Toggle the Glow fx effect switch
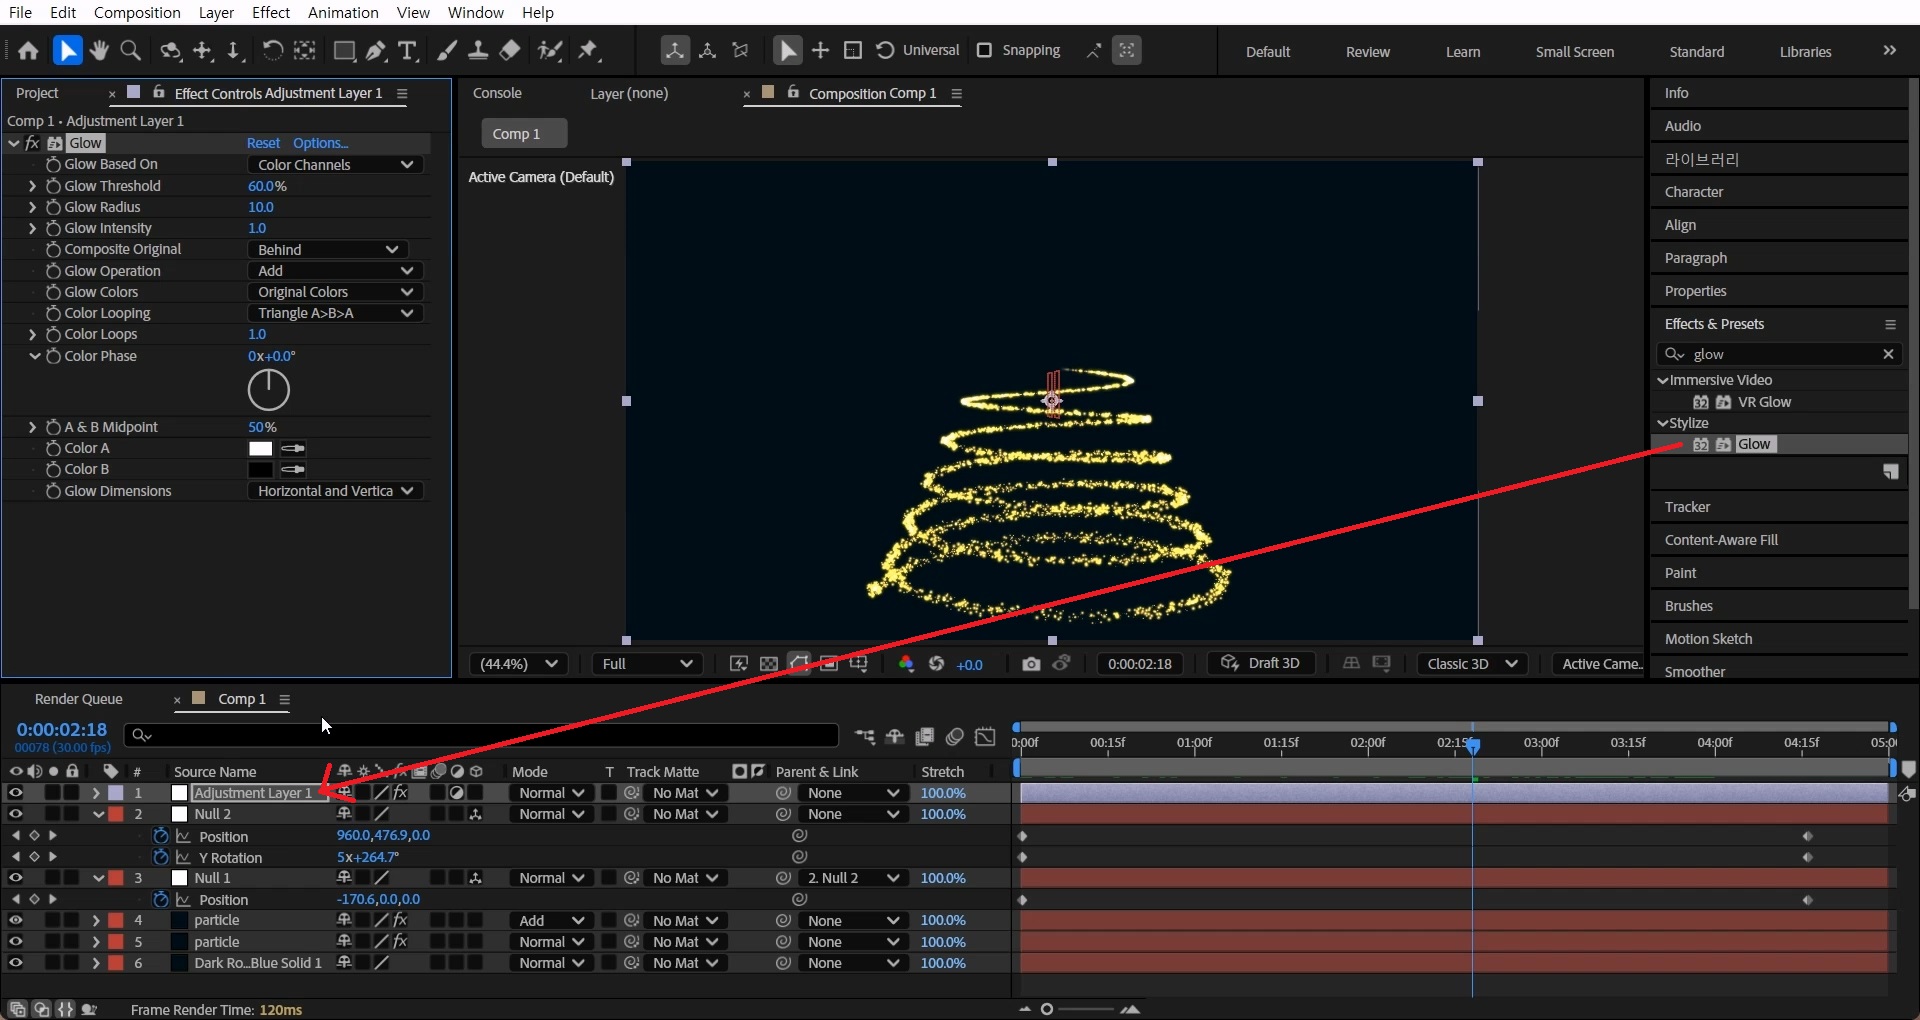Screen dimensions: 1920x1020 [x=32, y=143]
